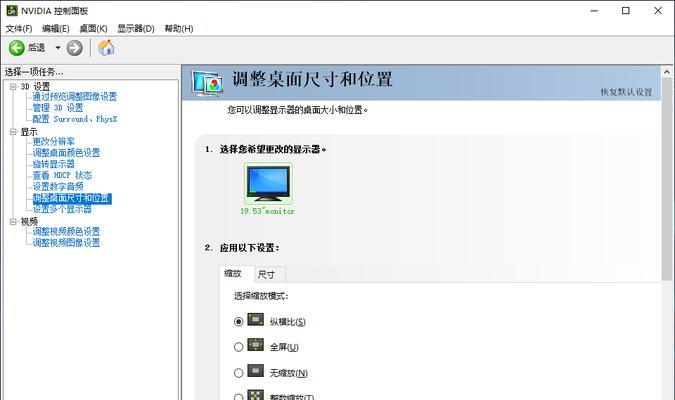Open 更改分辨率 page

click(x=54, y=141)
